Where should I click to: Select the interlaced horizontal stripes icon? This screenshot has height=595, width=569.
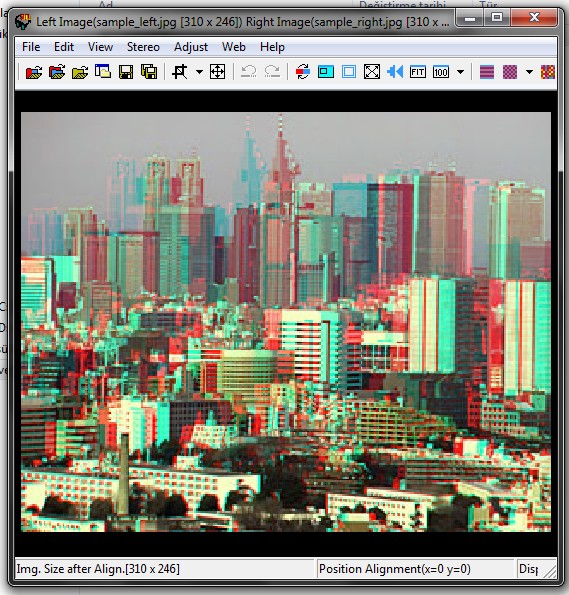pos(487,72)
